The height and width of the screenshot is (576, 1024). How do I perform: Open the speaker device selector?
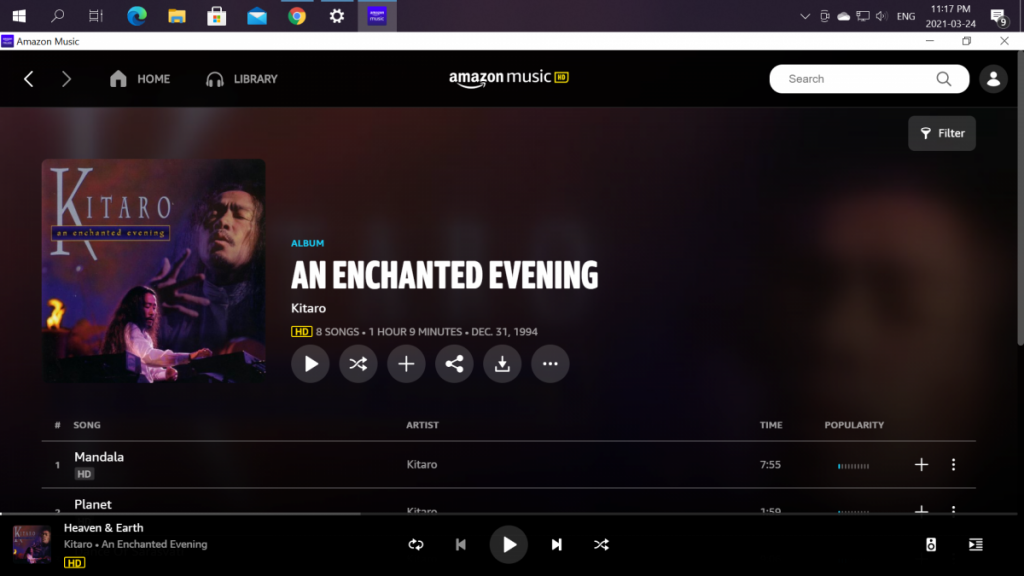[x=931, y=545]
